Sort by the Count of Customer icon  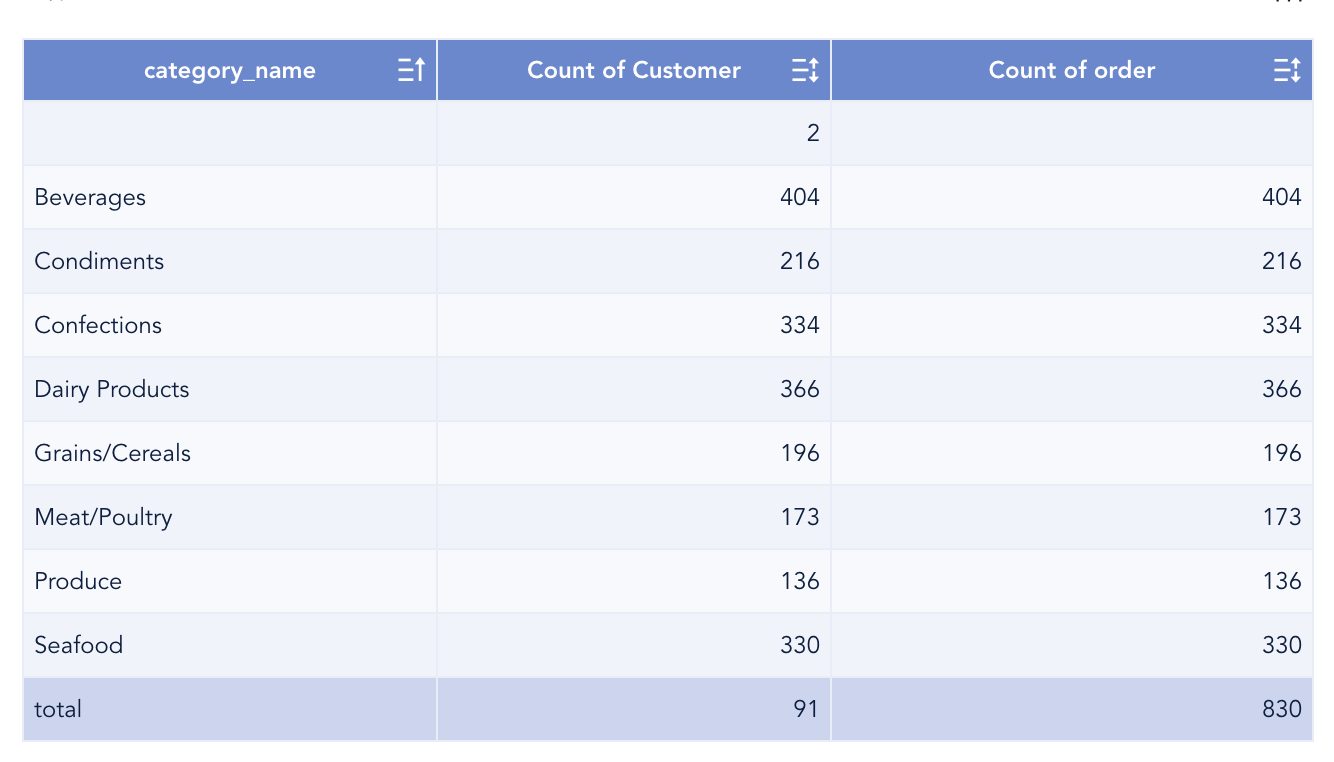coord(805,70)
